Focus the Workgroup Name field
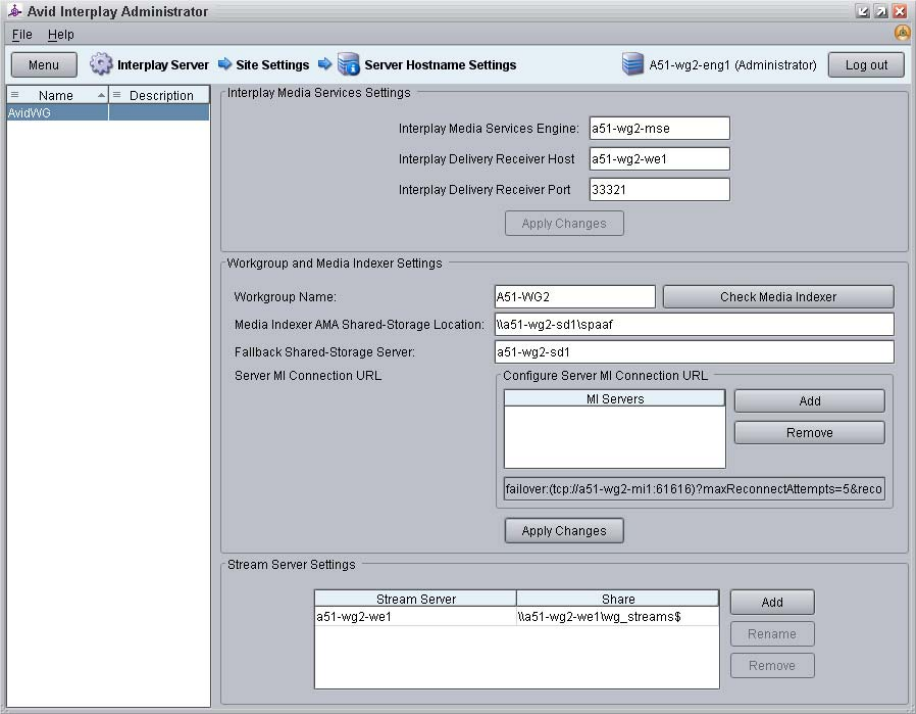 (574, 297)
